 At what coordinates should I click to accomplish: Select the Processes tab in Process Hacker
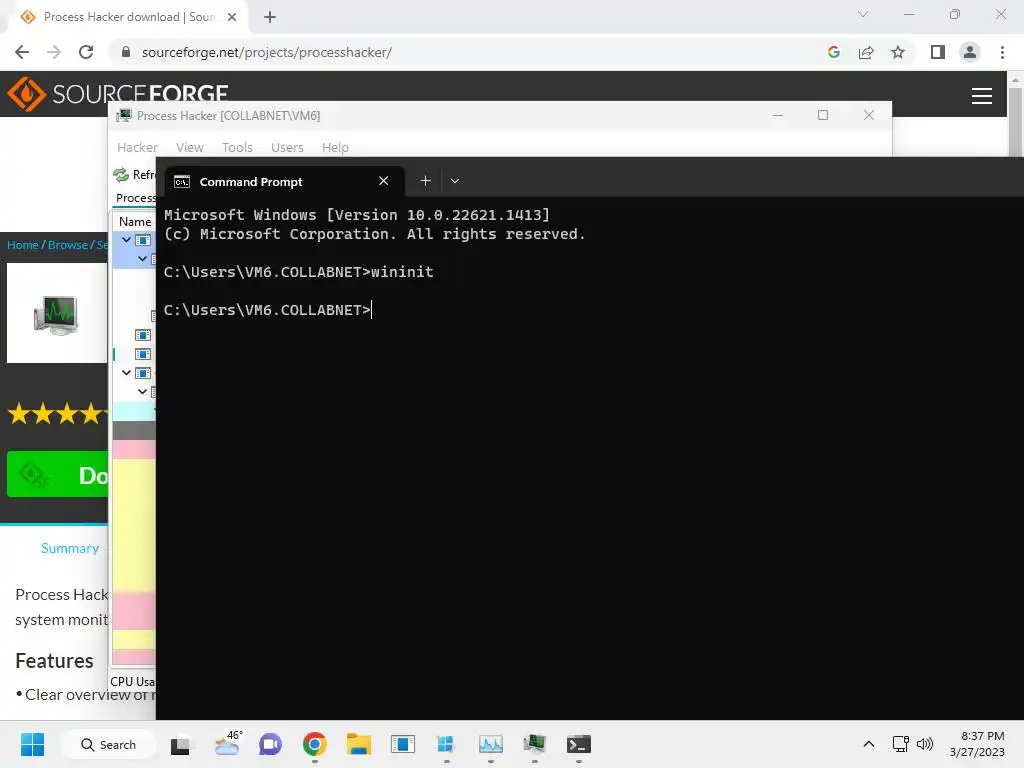(135, 198)
